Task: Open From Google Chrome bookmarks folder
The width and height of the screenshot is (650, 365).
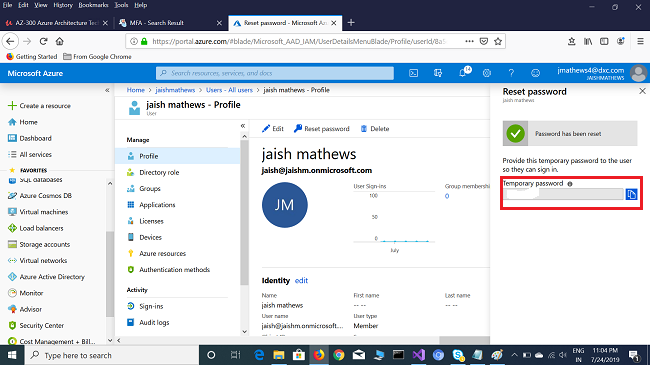Action: tap(97, 56)
